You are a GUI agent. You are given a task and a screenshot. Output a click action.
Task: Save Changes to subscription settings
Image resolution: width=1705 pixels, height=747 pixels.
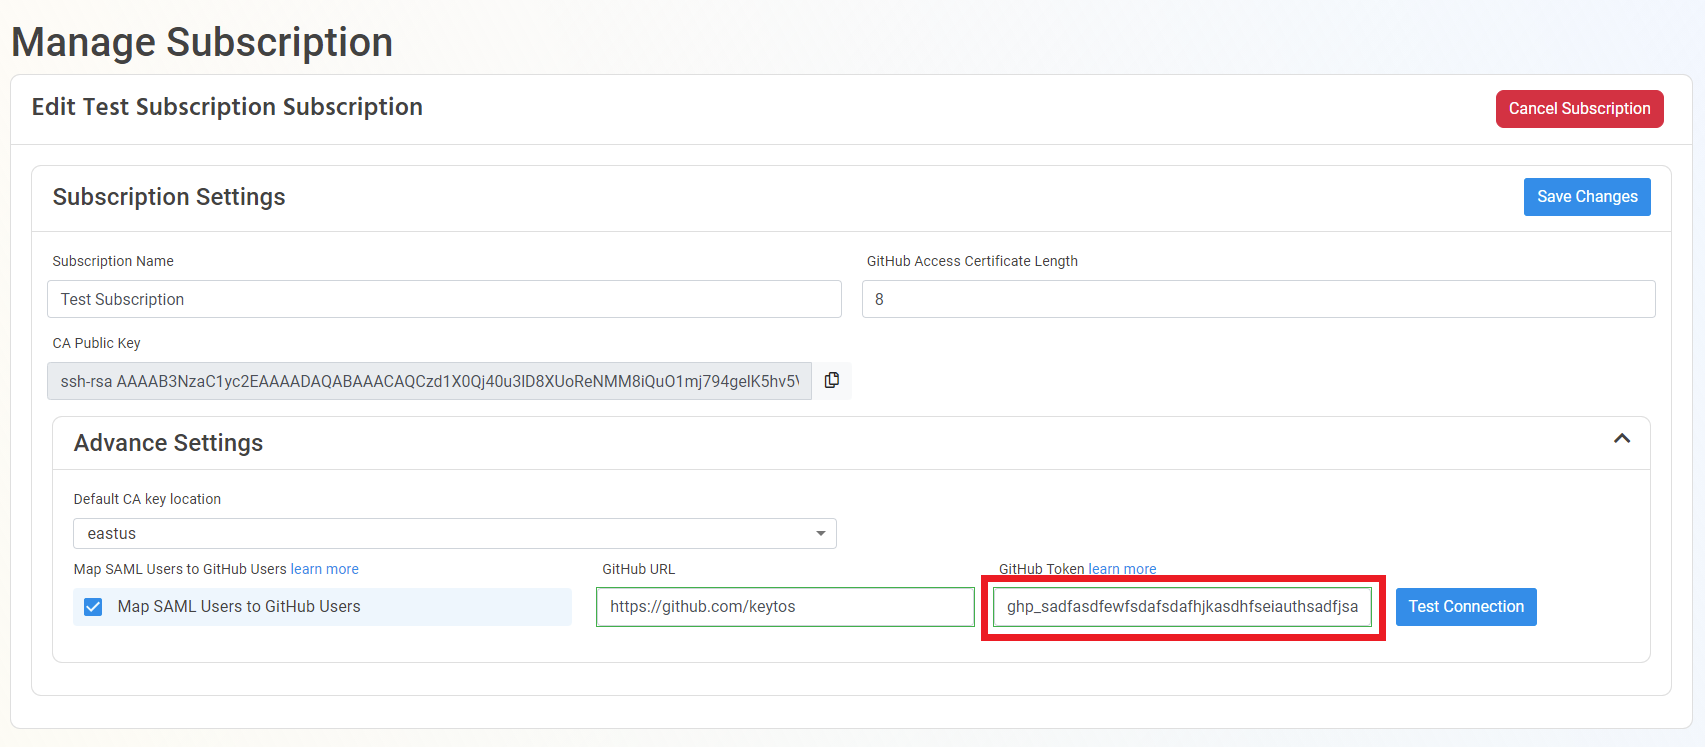pyautogui.click(x=1587, y=197)
